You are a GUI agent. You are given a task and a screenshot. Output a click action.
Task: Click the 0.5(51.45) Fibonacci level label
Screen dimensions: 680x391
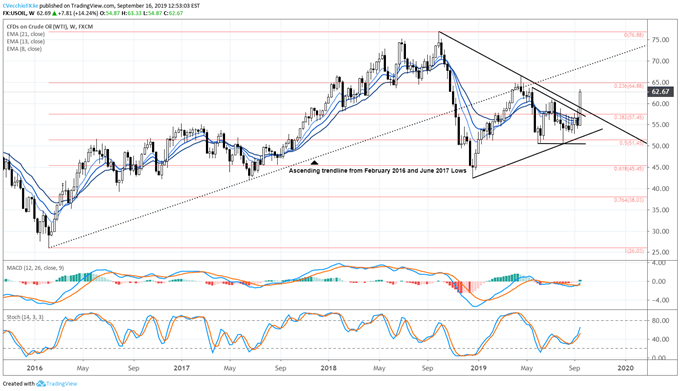(x=631, y=143)
